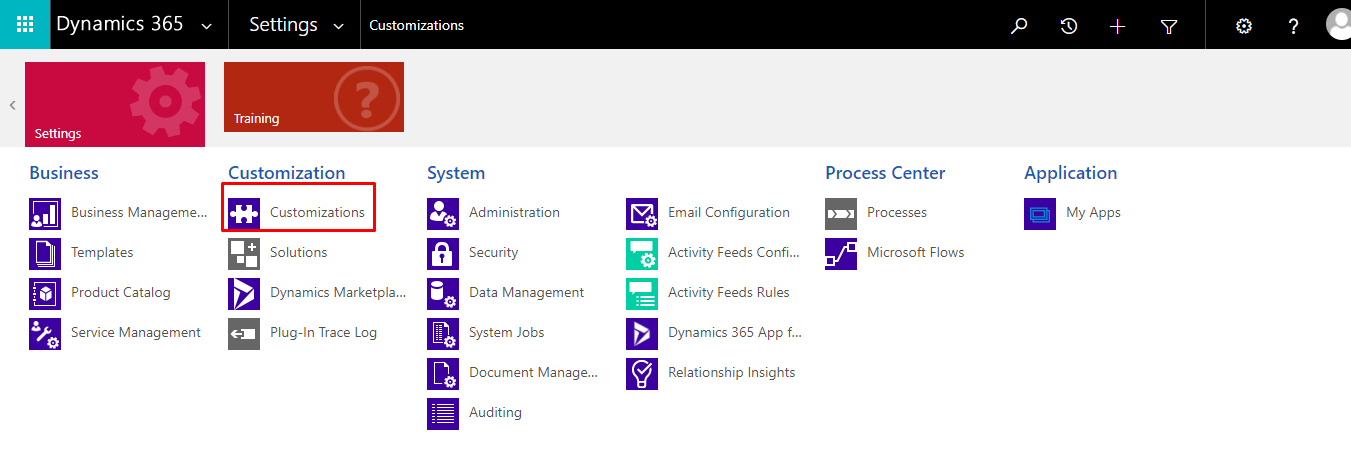Open the Solutions link
1351x453 pixels.
(298, 253)
